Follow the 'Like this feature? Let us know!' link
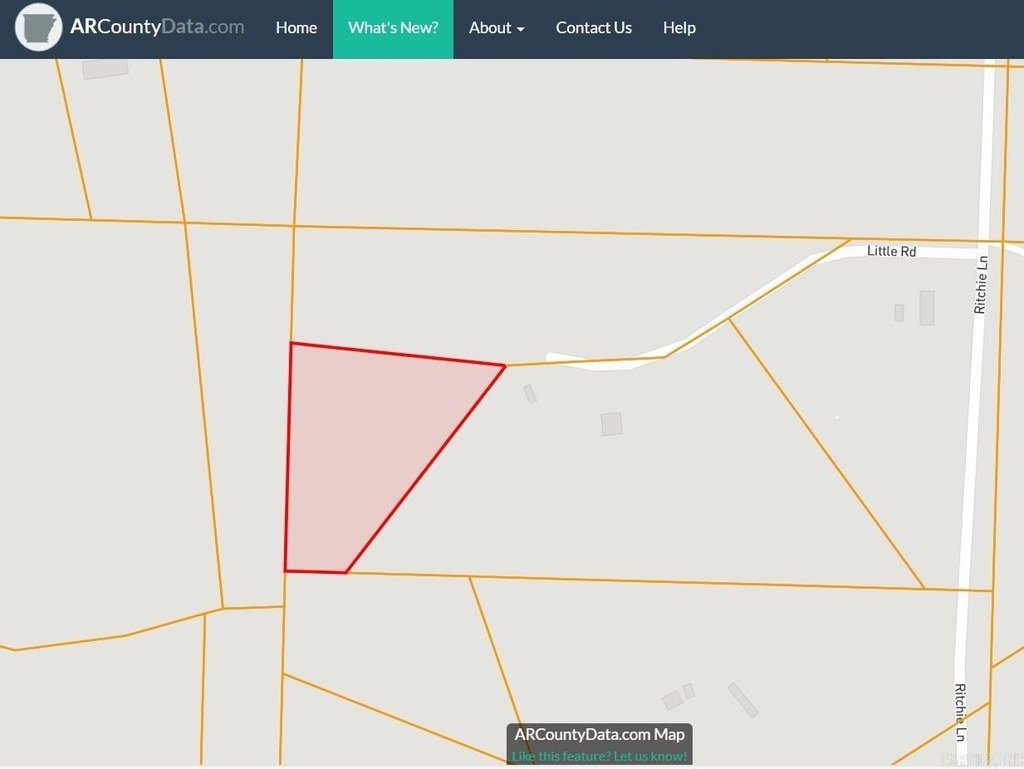The image size is (1024, 769). click(x=599, y=756)
